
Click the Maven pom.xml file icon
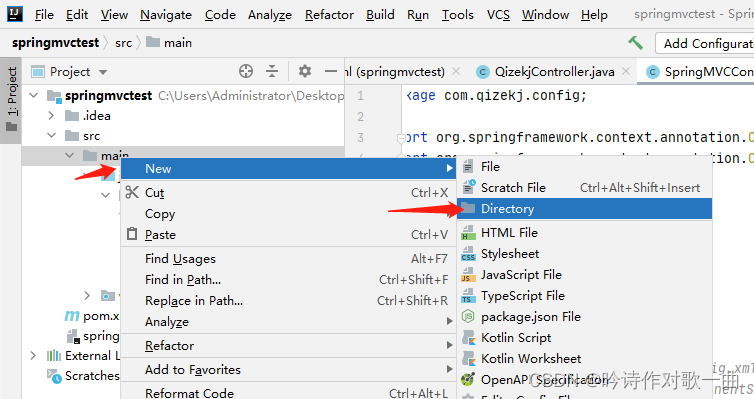tap(72, 316)
